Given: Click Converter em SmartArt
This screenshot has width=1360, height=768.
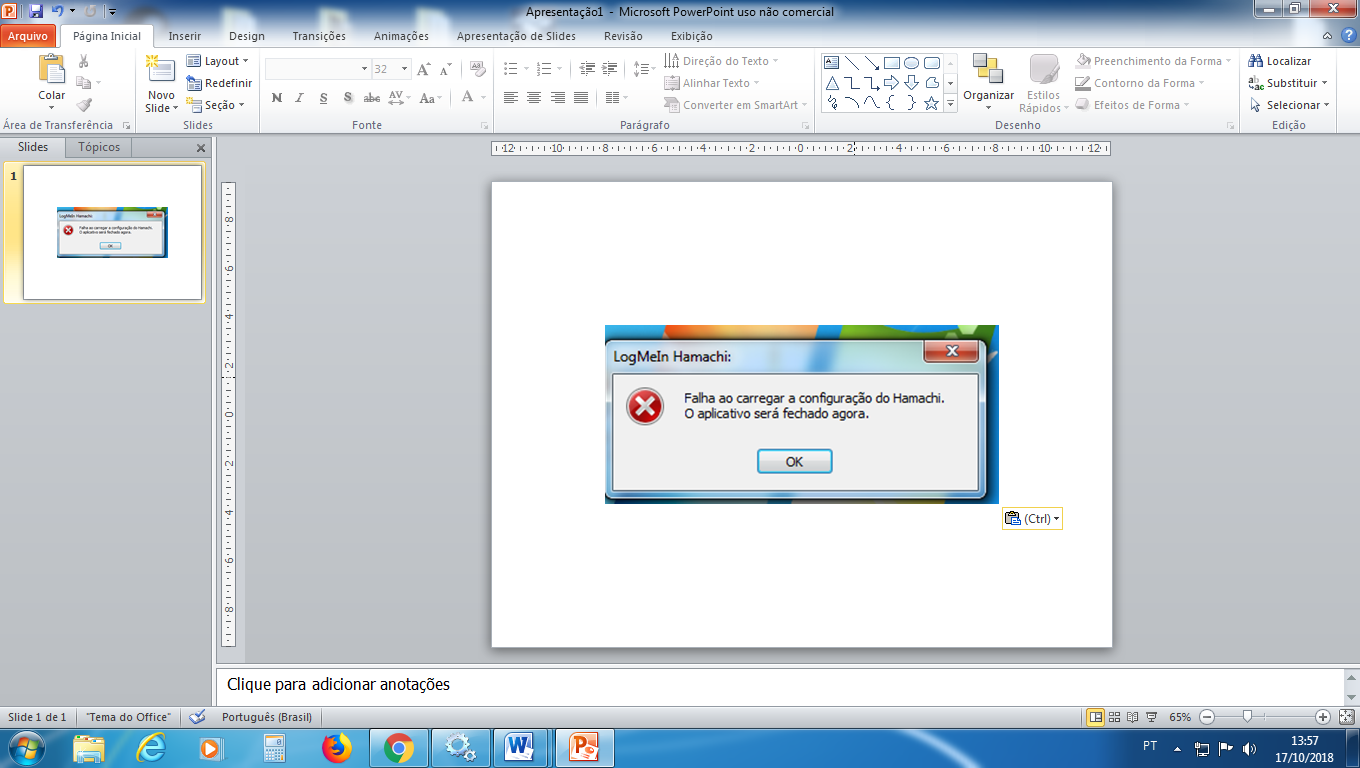Looking at the screenshot, I should 736,105.
